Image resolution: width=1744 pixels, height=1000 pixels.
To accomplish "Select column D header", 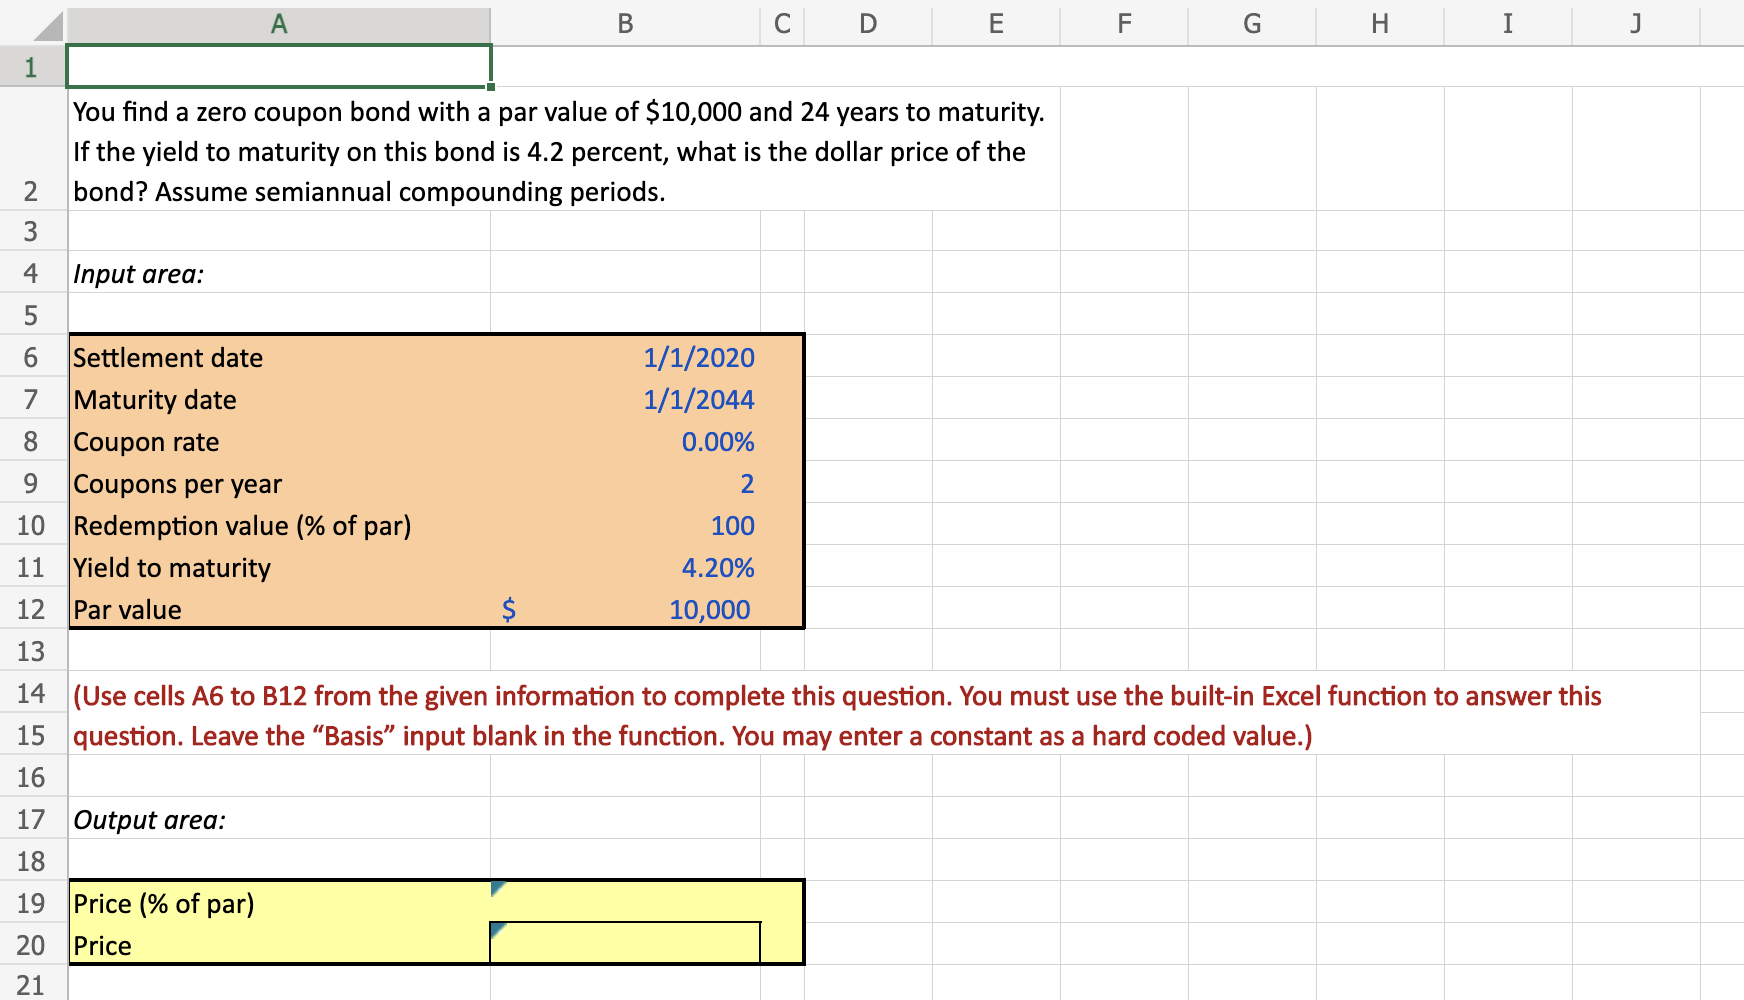I will tap(868, 23).
